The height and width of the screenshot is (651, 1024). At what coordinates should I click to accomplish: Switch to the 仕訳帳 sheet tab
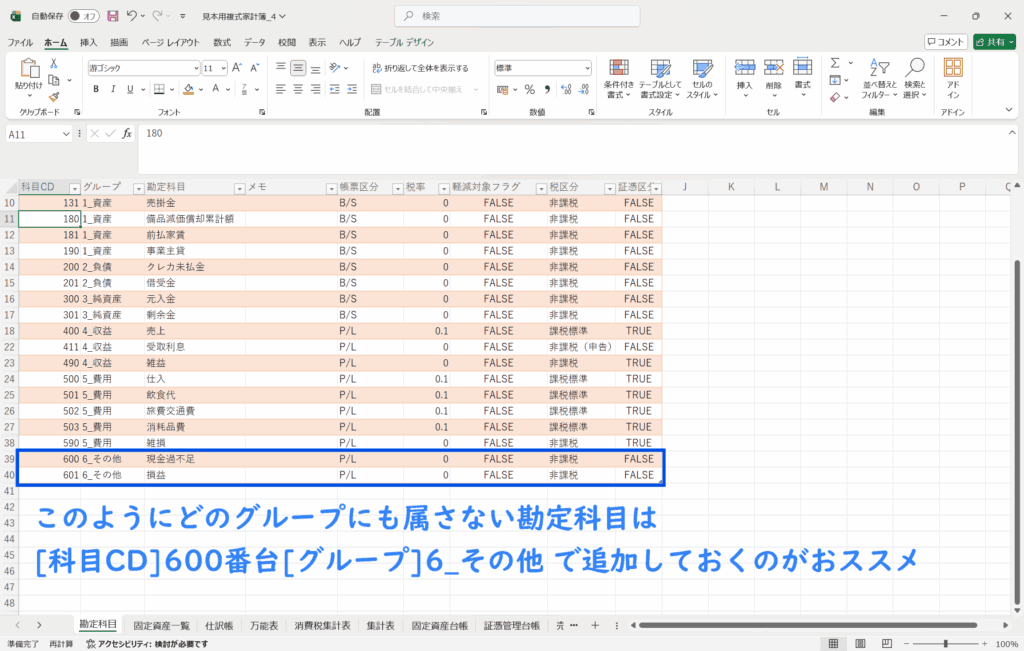(x=218, y=625)
